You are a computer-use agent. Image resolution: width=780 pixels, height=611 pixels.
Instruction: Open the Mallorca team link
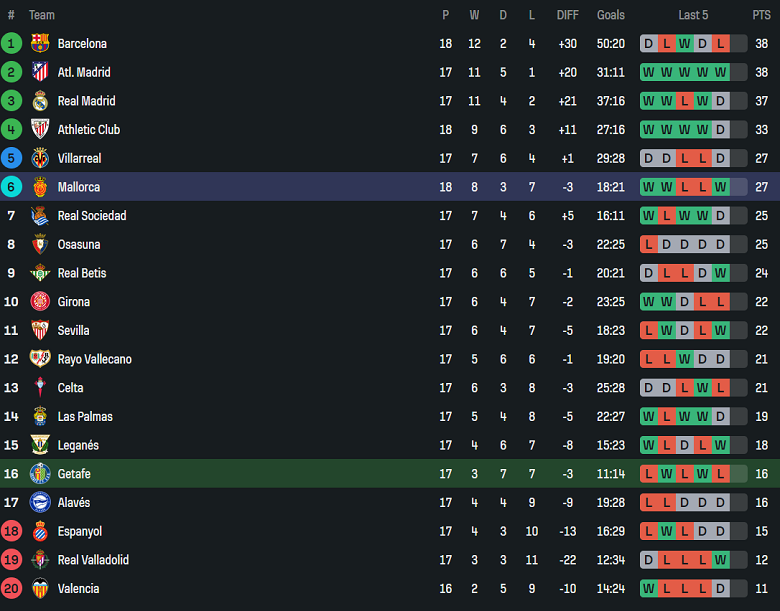[78, 187]
